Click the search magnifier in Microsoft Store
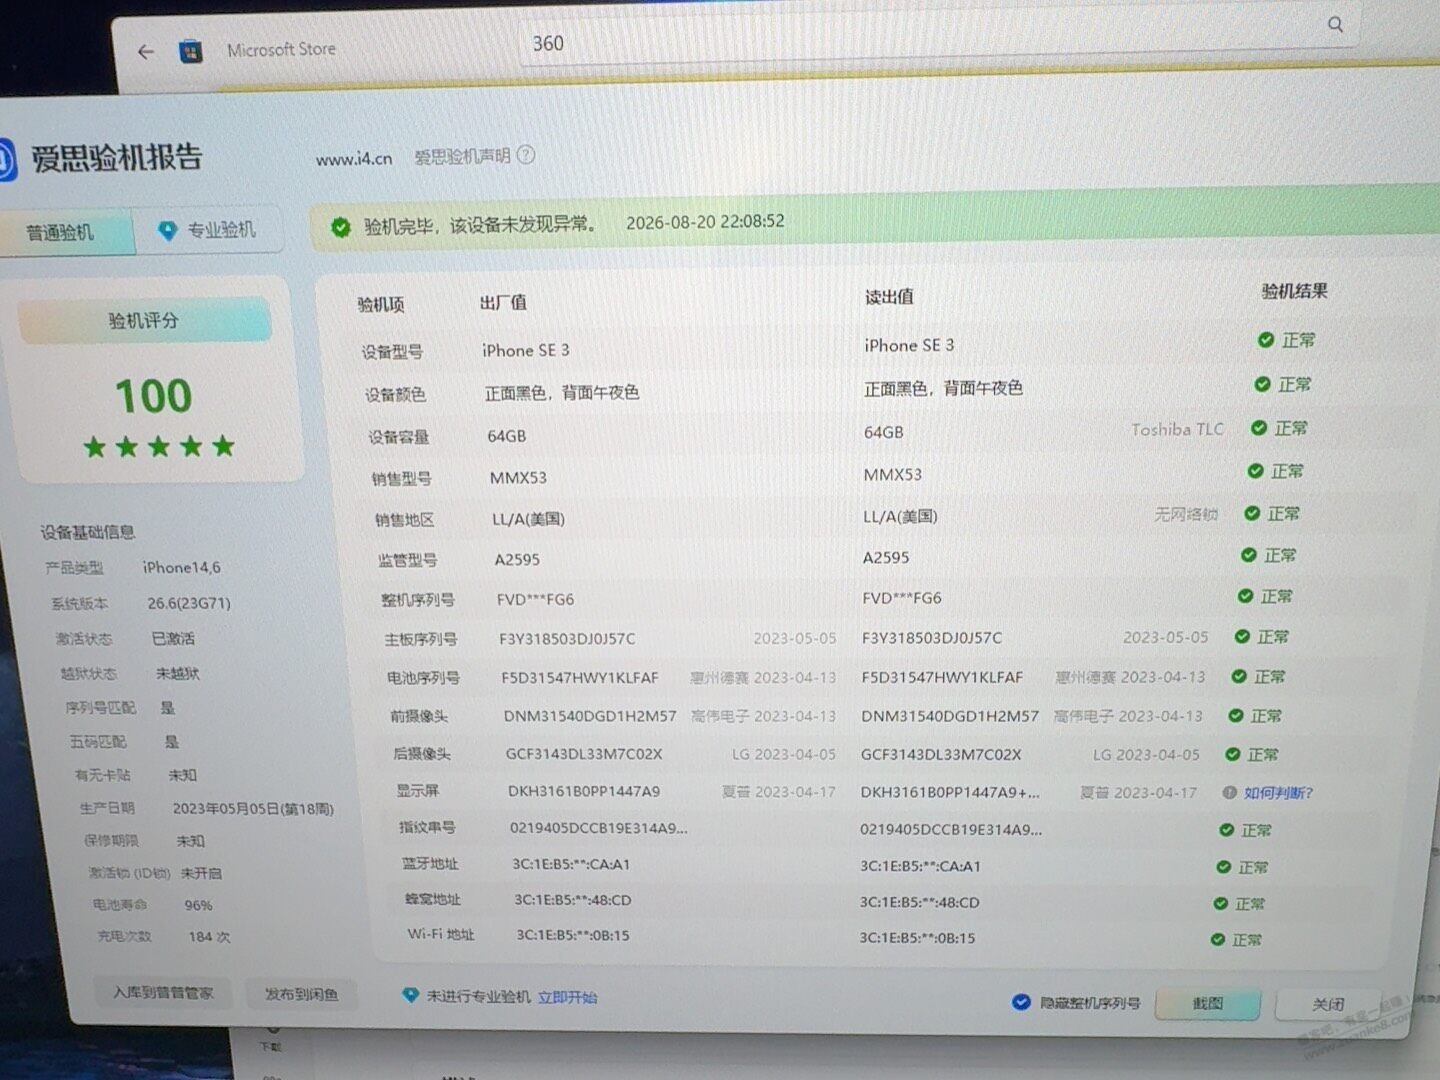The height and width of the screenshot is (1080, 1440). [x=1335, y=24]
